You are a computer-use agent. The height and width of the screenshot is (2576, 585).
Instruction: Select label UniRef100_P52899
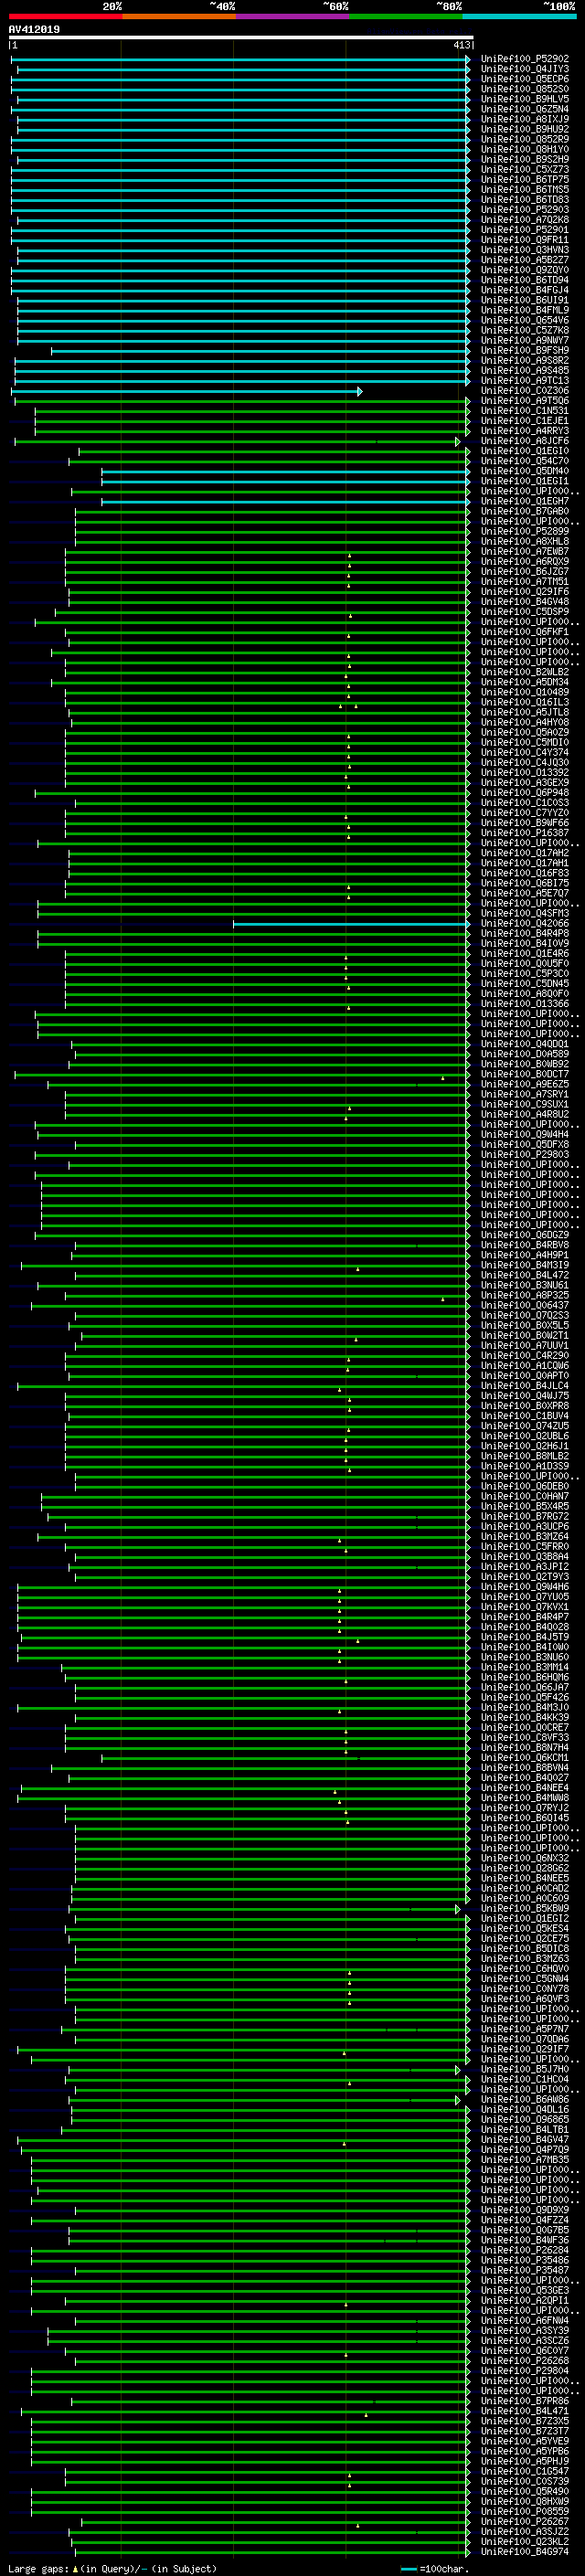(525, 532)
